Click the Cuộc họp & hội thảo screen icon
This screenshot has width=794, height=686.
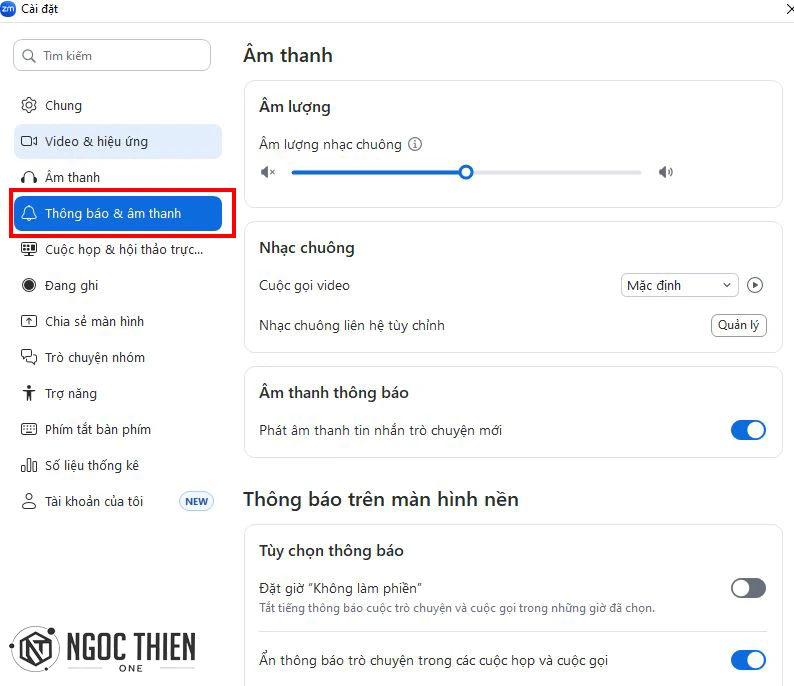click(x=29, y=249)
